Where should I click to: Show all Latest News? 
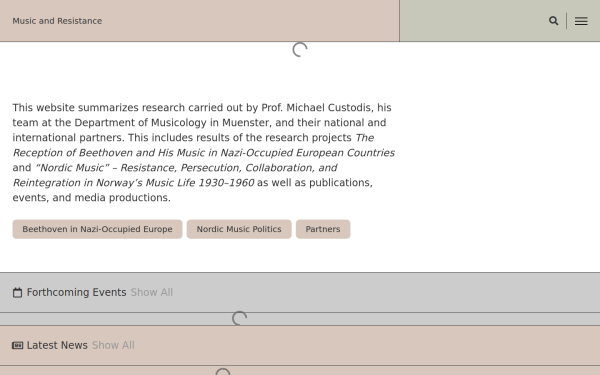point(113,345)
